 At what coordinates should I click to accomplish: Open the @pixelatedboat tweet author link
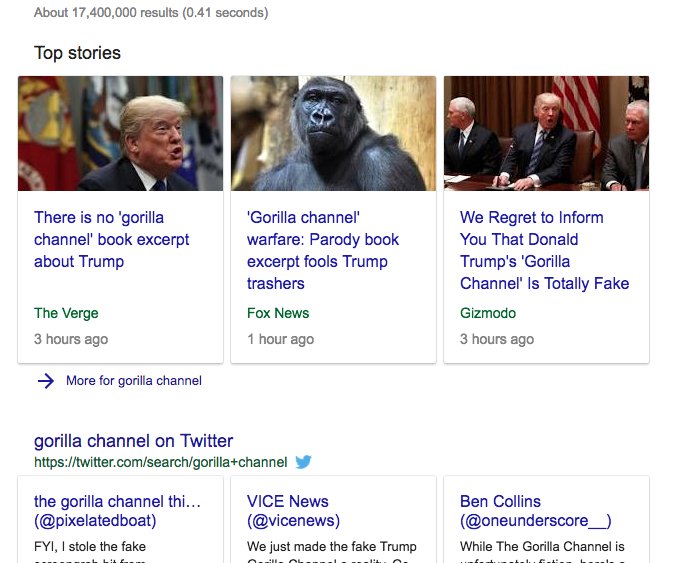[x=117, y=511]
